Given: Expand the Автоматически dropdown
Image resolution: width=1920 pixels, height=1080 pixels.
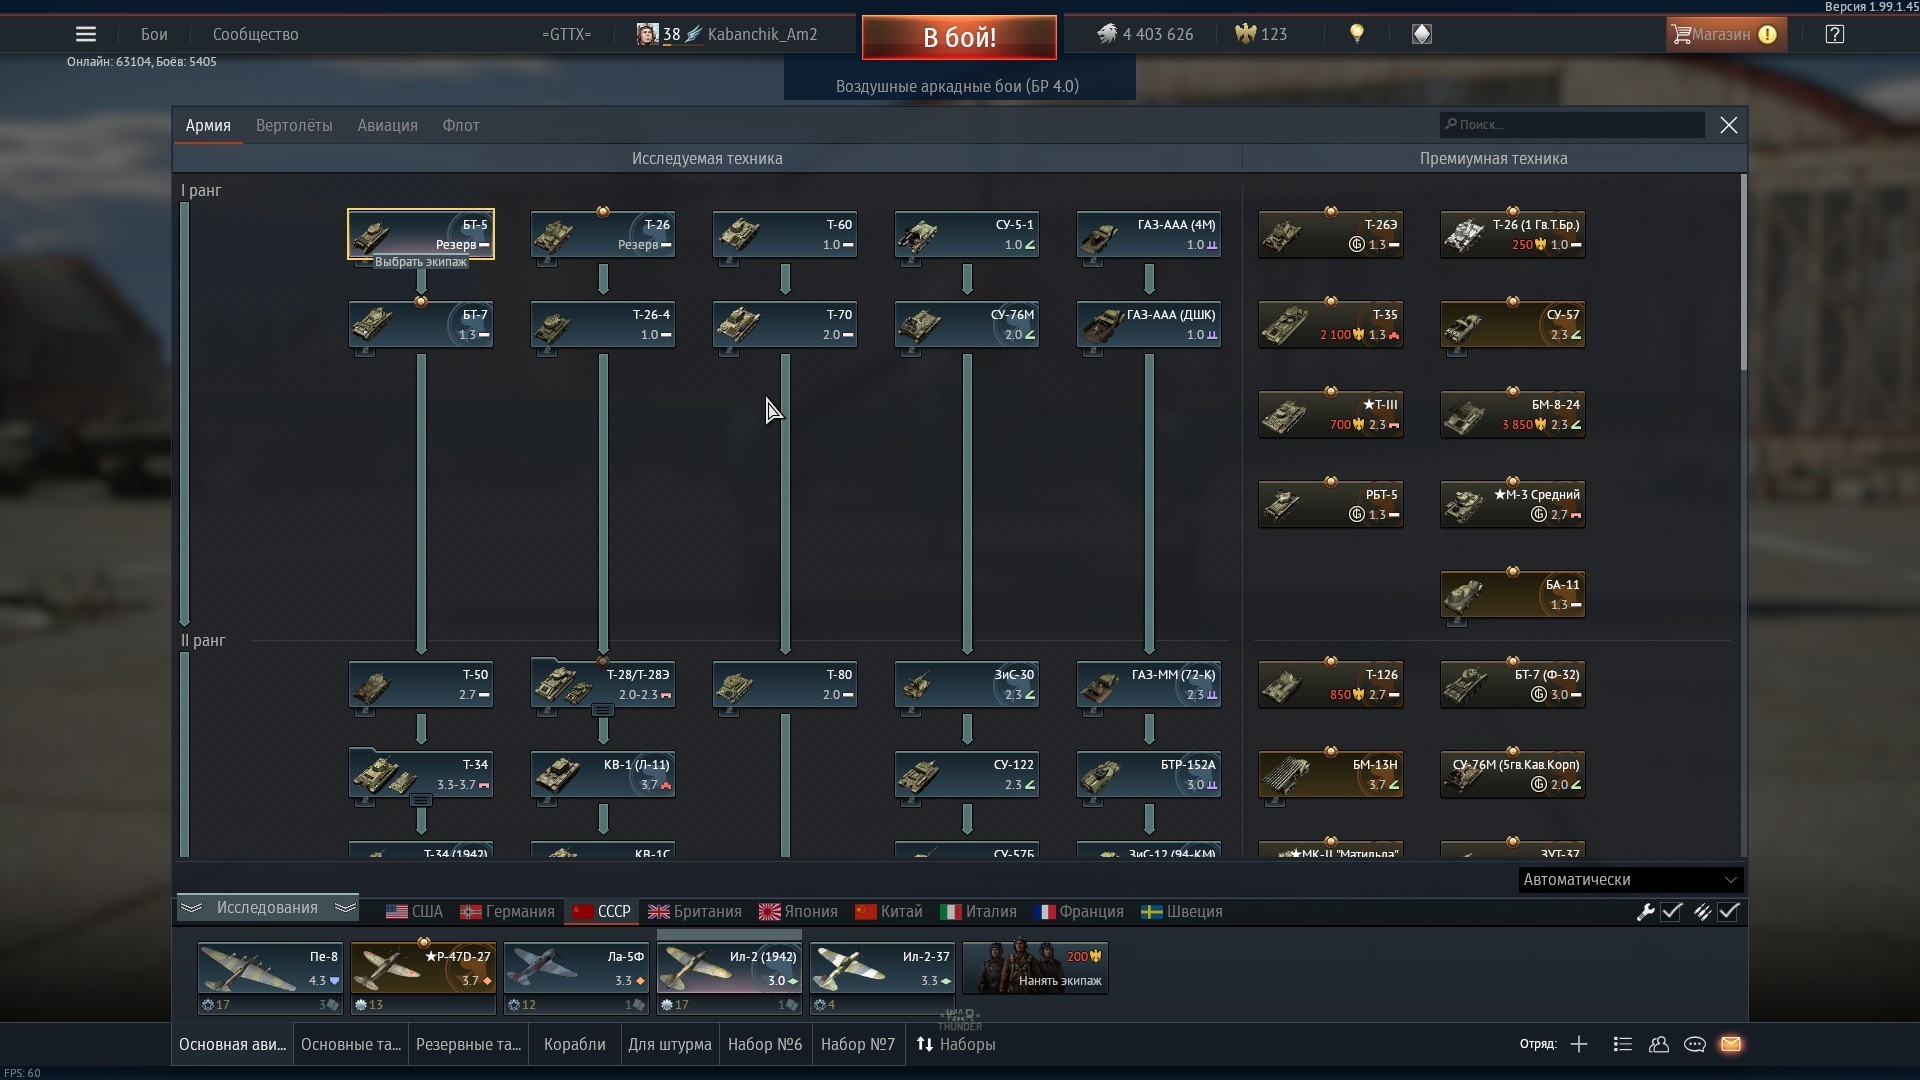Looking at the screenshot, I should coord(1630,880).
